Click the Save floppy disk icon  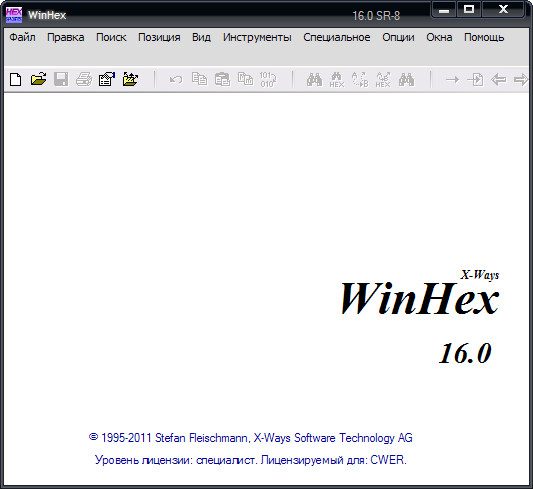tap(61, 80)
